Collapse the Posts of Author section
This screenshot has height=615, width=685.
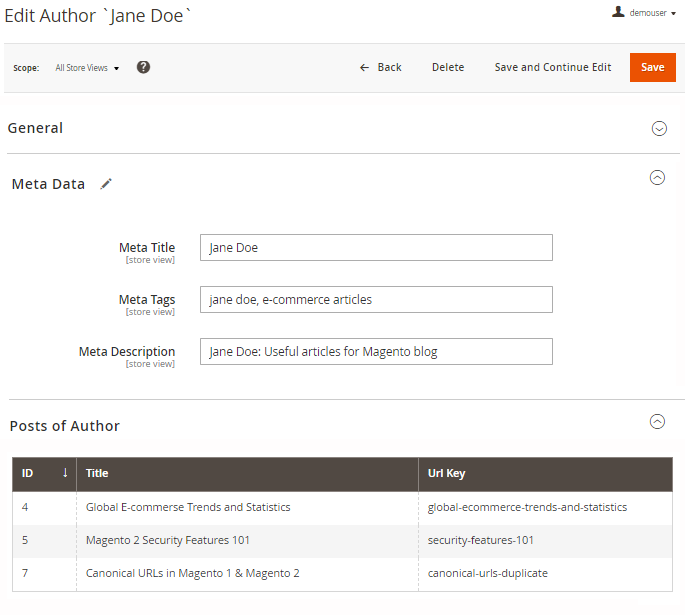pos(657,422)
